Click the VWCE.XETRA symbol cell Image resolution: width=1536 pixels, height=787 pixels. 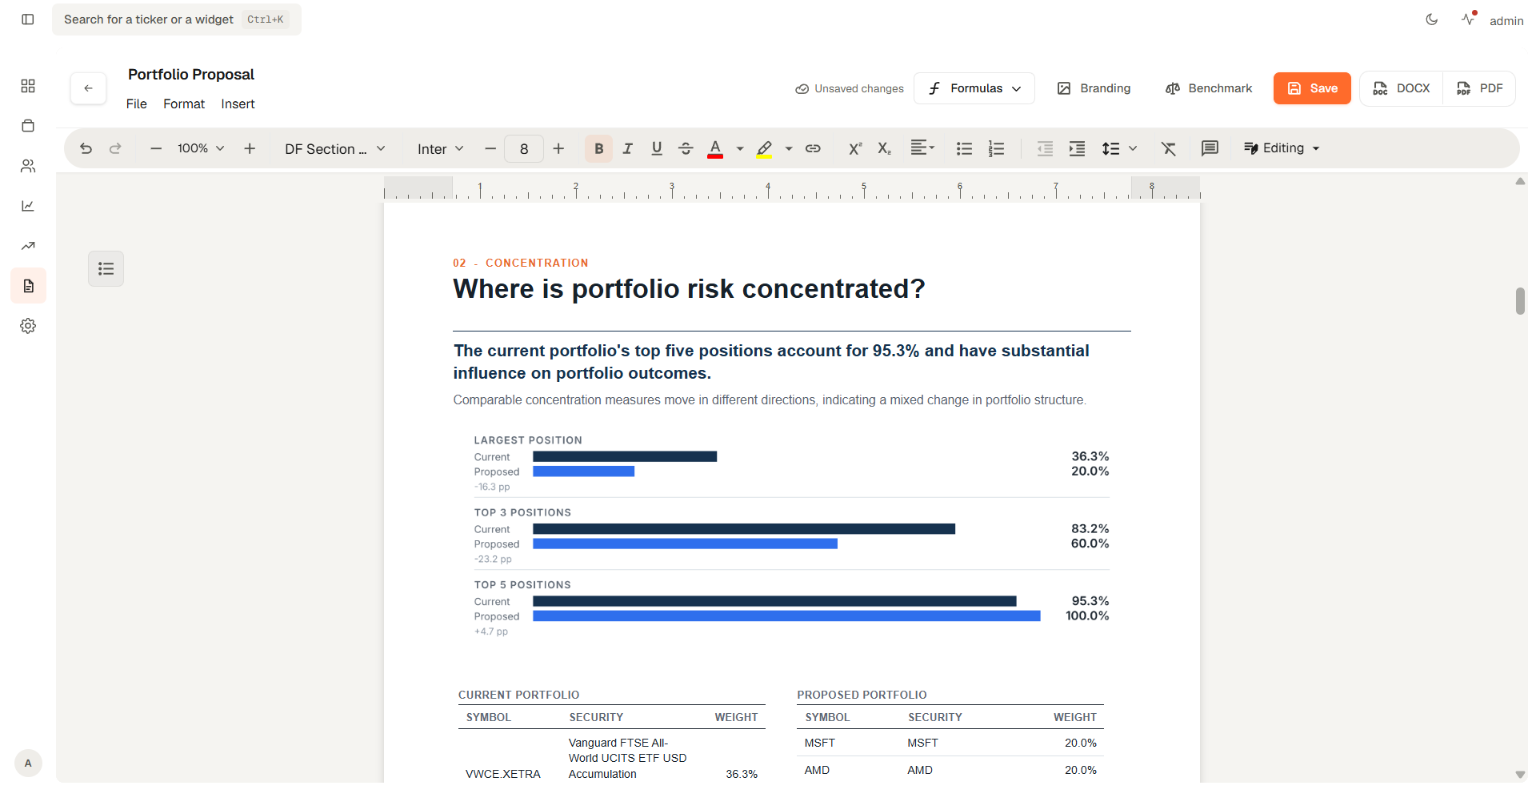pos(503,774)
